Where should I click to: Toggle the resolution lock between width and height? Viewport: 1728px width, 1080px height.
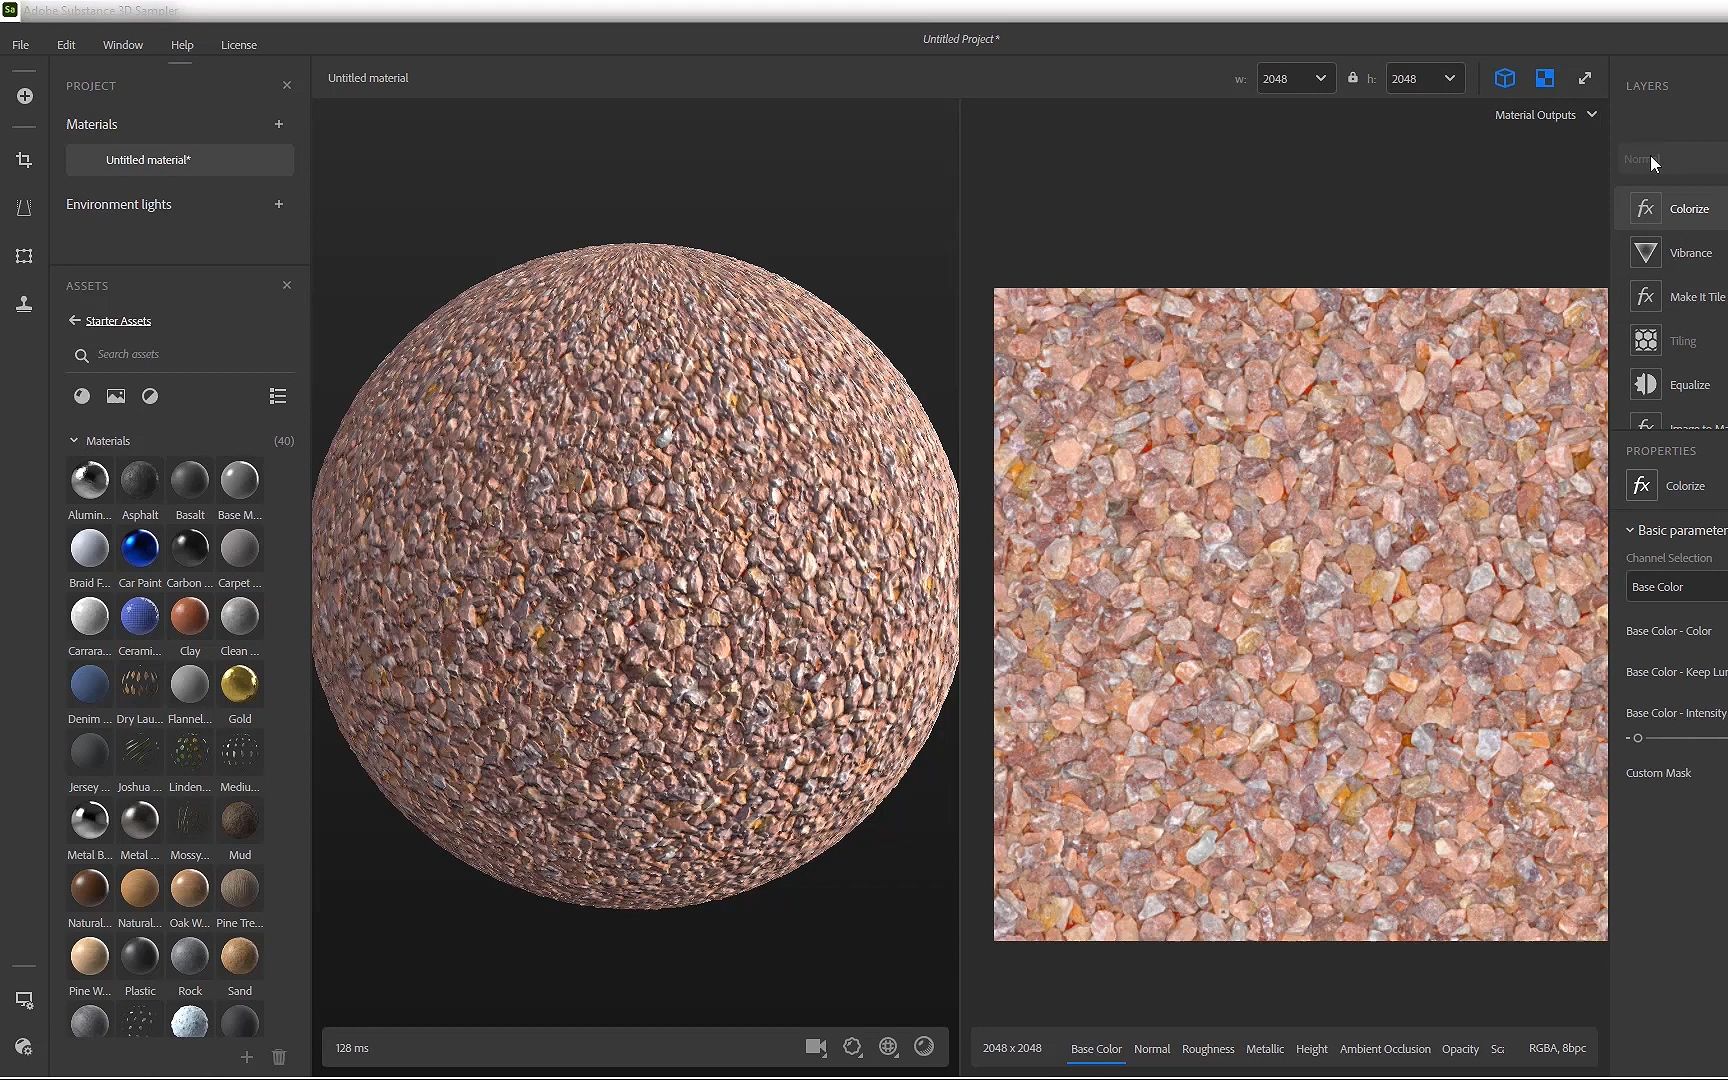[1352, 78]
